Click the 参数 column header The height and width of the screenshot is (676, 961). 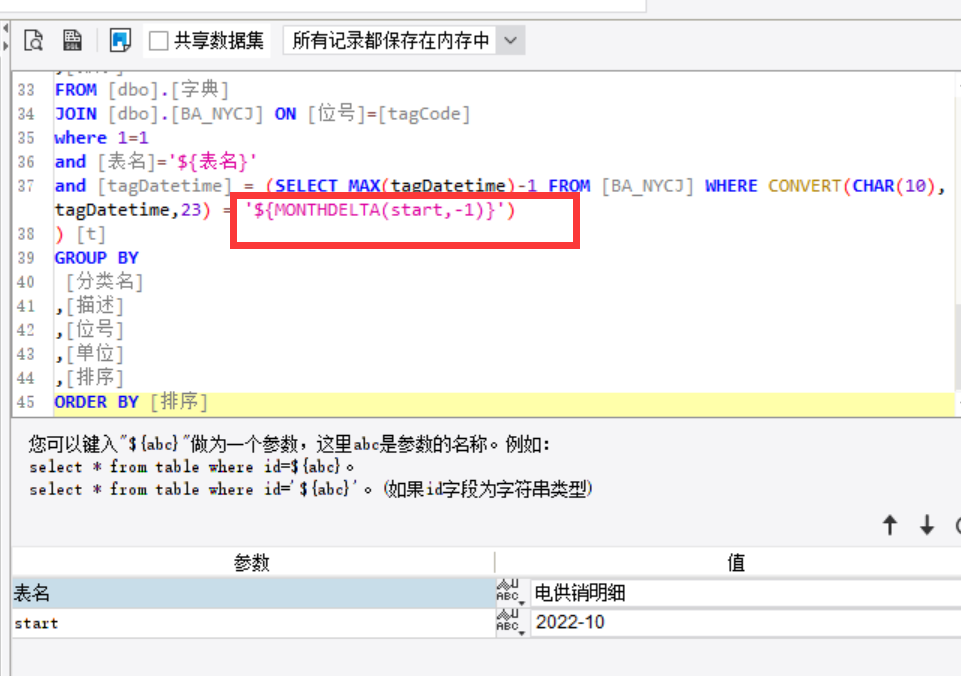coord(252,562)
